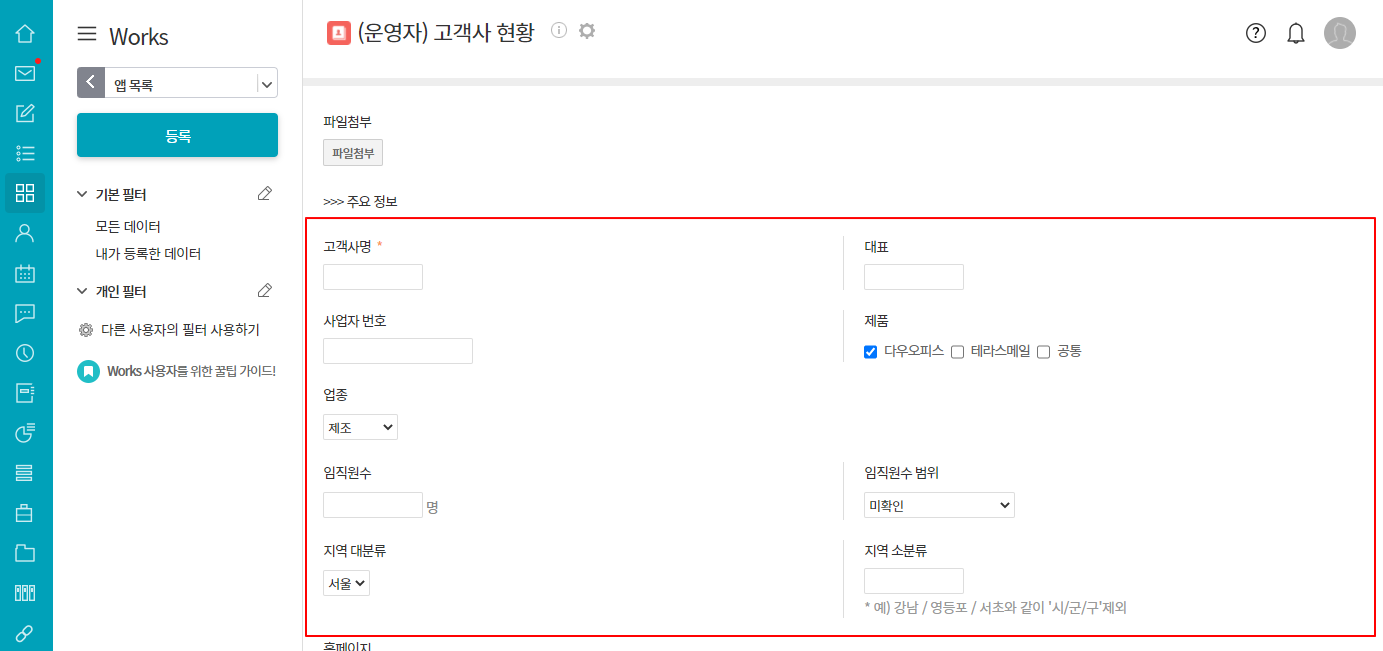1383x651 pixels.
Task: Open the help question mark icon
Action: click(1256, 33)
